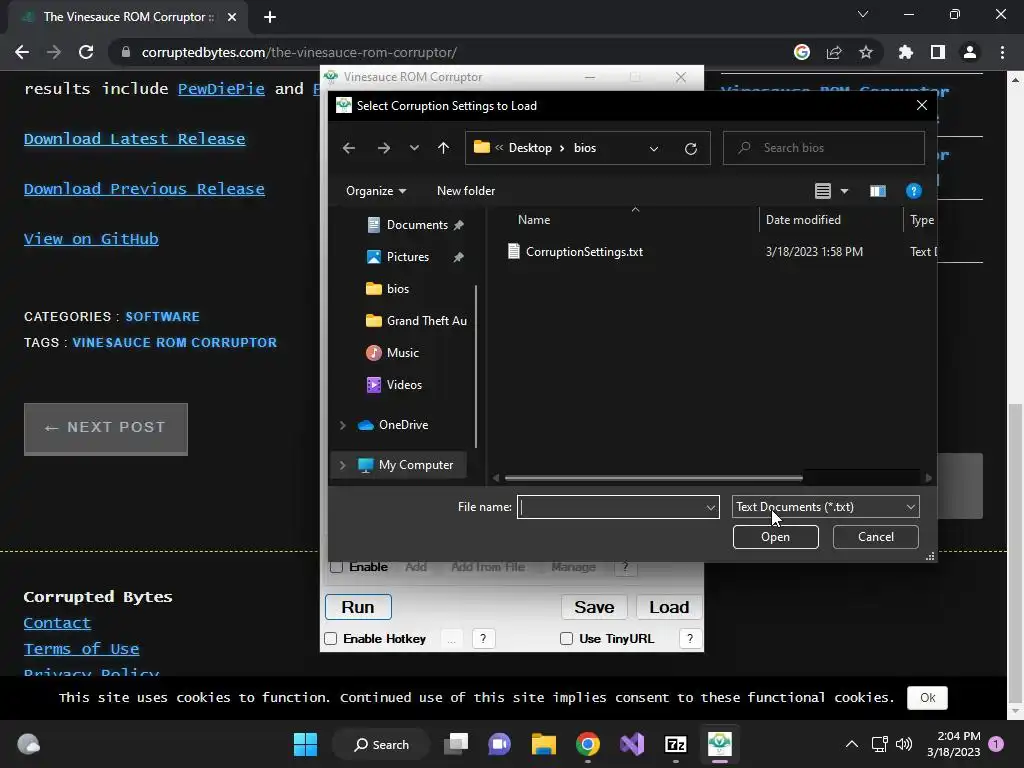The image size is (1024, 768).
Task: Share this page icon in Chrome
Action: click(834, 52)
